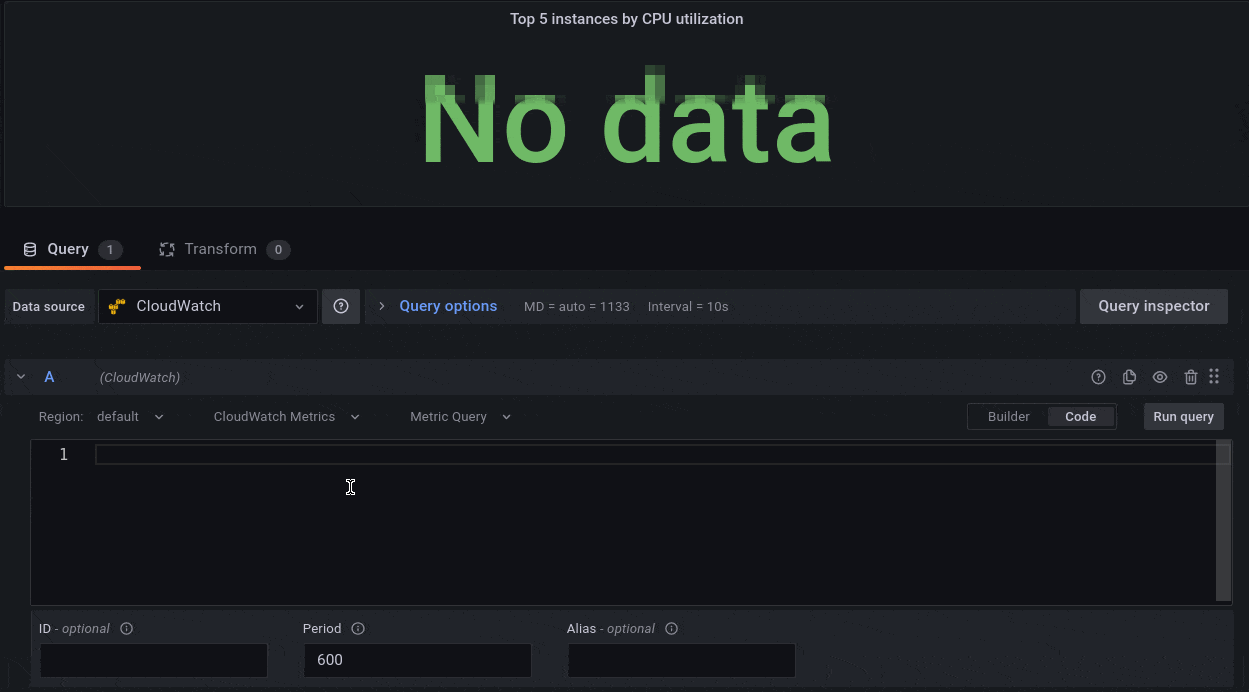
Task: Collapse query A with the chevron
Action: 20,377
